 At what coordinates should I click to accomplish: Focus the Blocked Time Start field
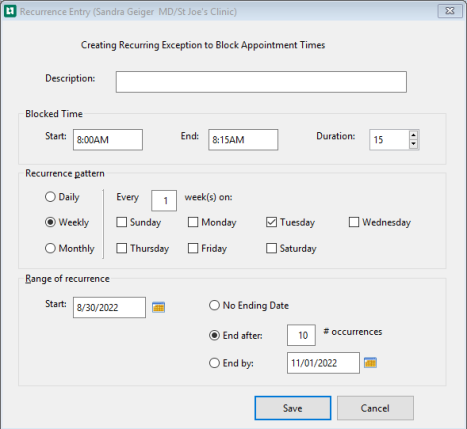coord(108,140)
